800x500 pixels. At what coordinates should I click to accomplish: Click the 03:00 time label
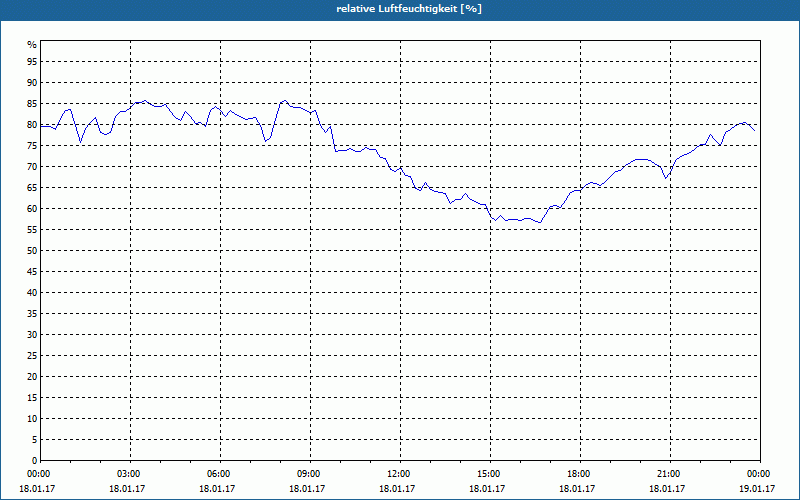click(x=131, y=474)
